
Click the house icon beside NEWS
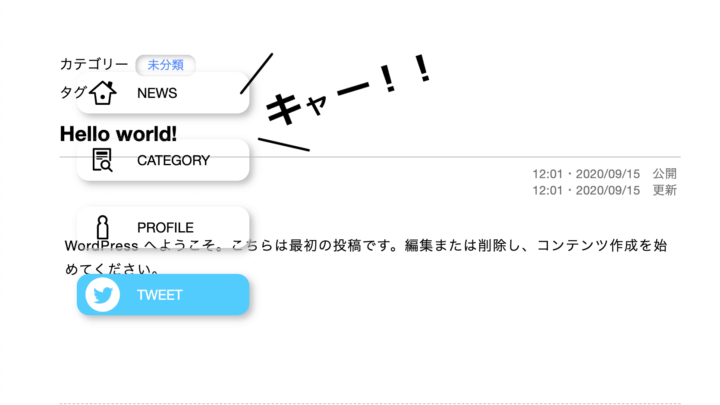(102, 93)
